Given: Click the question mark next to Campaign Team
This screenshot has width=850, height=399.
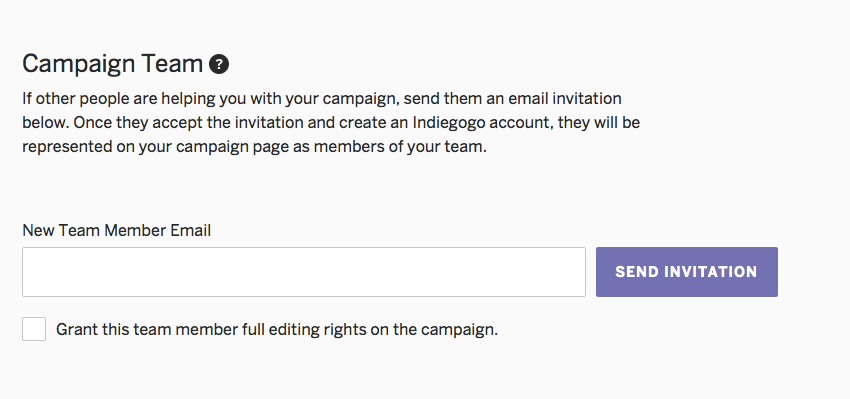Looking at the screenshot, I should pyautogui.click(x=219, y=65).
